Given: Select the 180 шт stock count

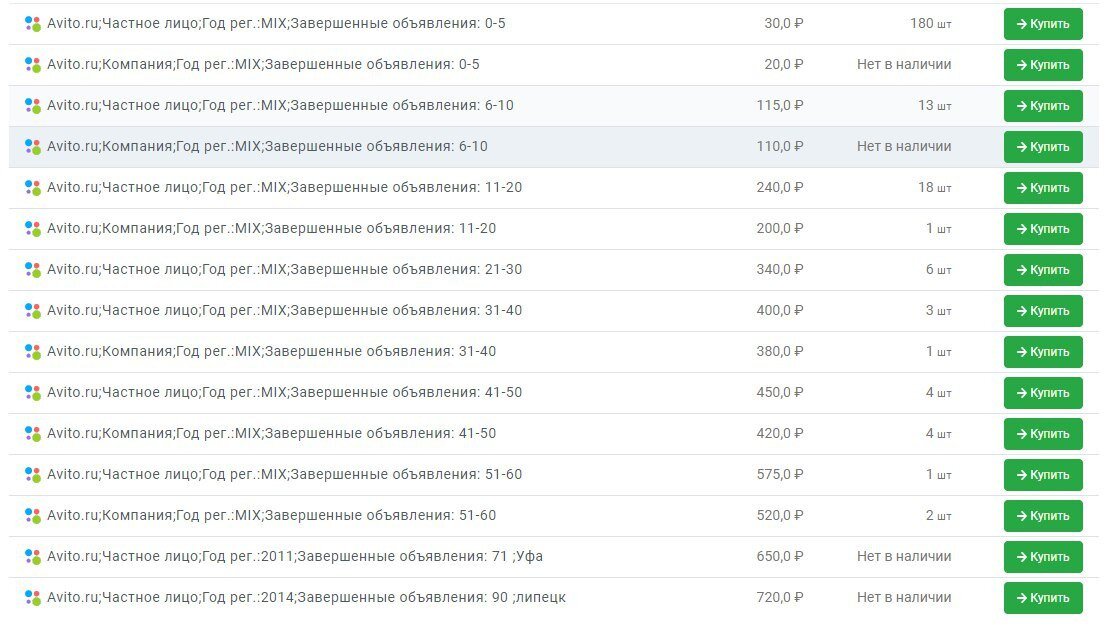Looking at the screenshot, I should (x=930, y=23).
